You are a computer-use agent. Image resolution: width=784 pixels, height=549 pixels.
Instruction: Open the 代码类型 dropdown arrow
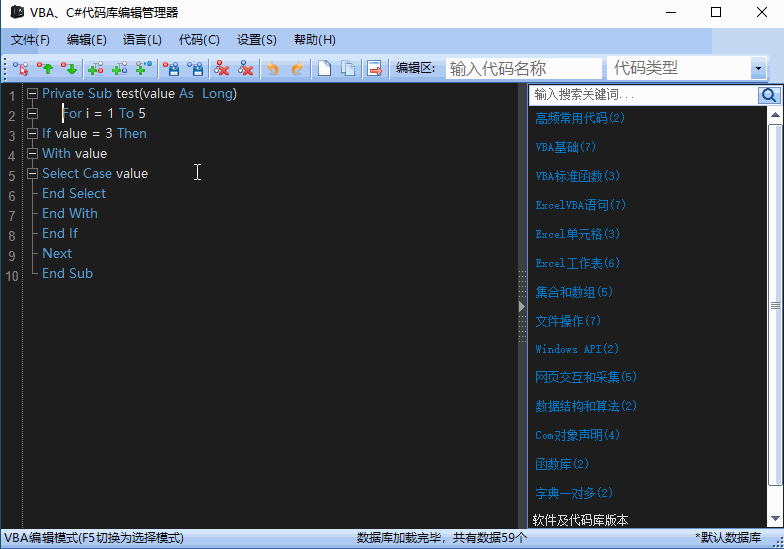pos(758,68)
